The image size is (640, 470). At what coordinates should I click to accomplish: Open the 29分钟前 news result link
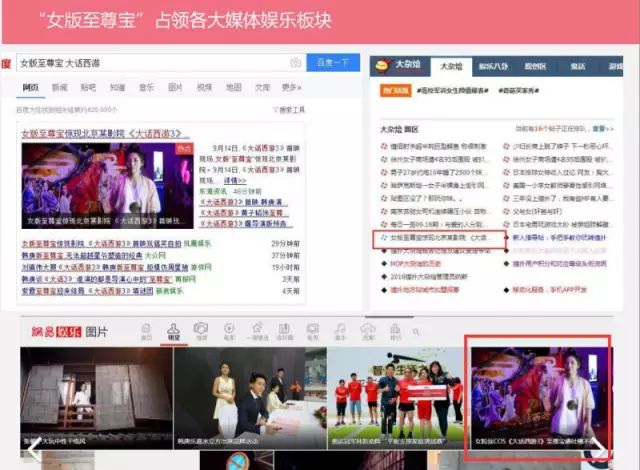[101, 244]
